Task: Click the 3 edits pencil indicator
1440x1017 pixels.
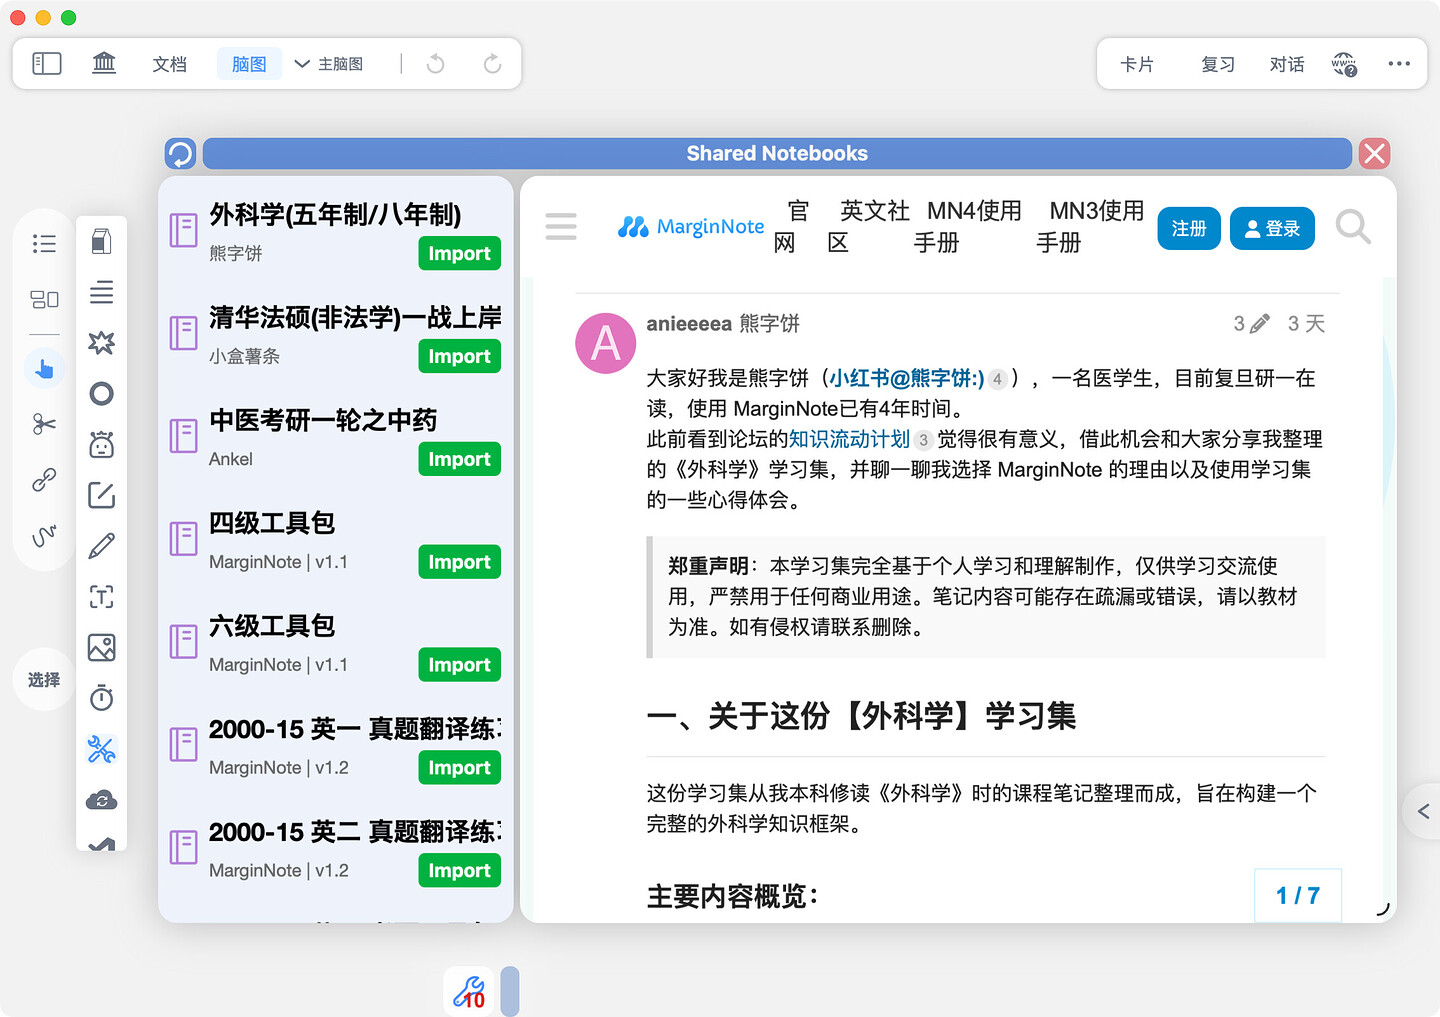Action: tap(1251, 323)
